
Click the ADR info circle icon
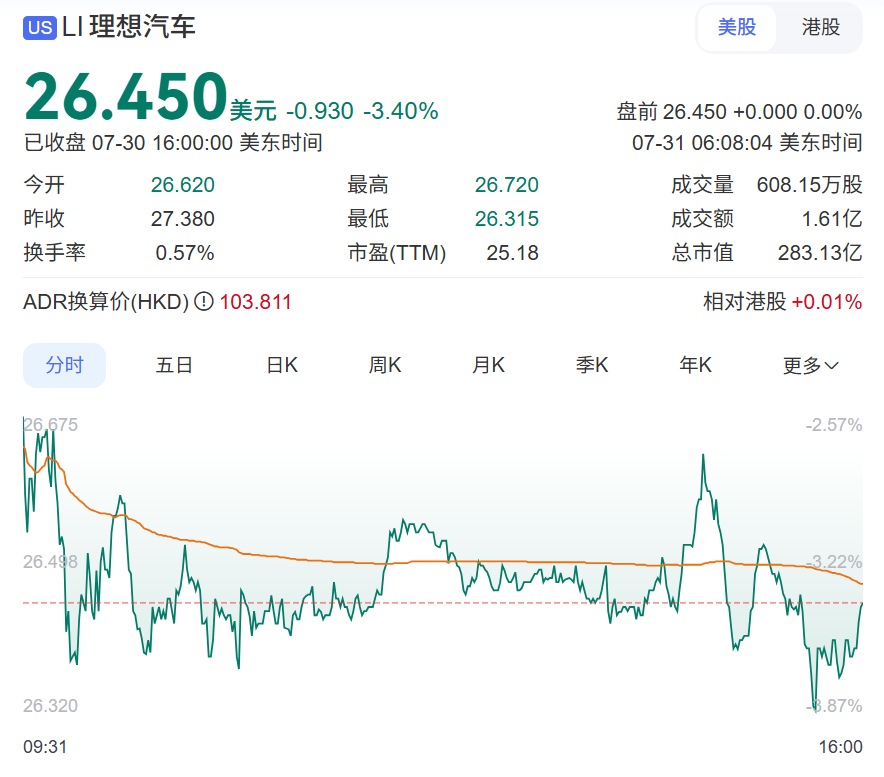(204, 302)
